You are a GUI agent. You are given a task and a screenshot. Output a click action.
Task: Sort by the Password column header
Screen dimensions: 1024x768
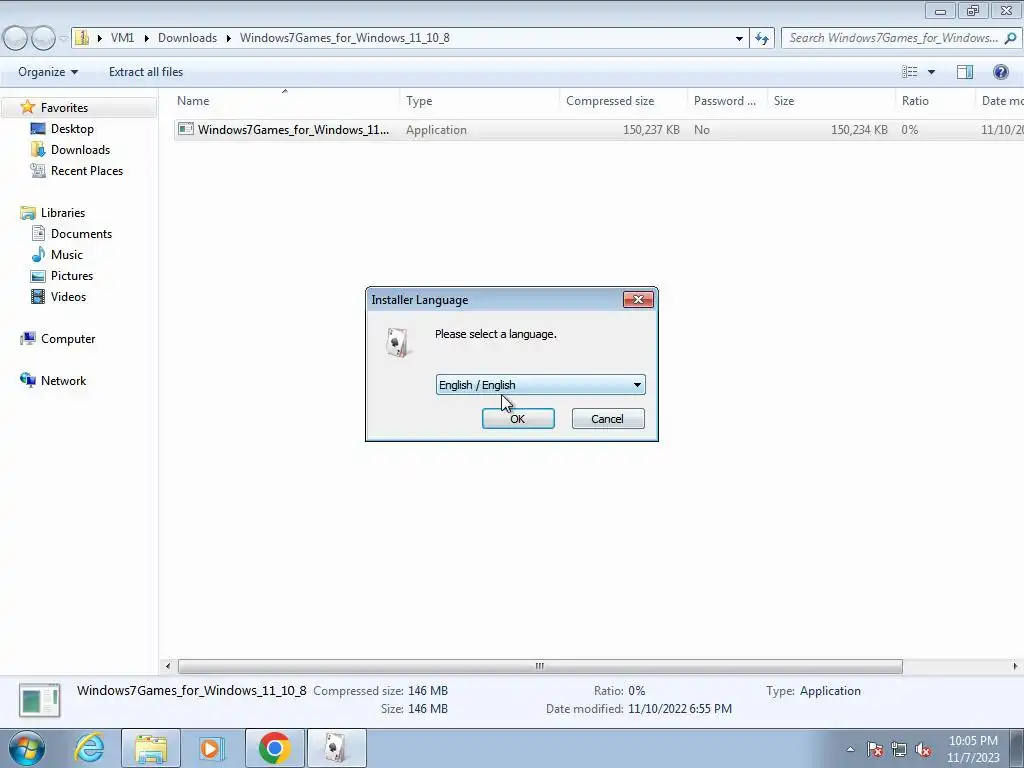(x=727, y=101)
